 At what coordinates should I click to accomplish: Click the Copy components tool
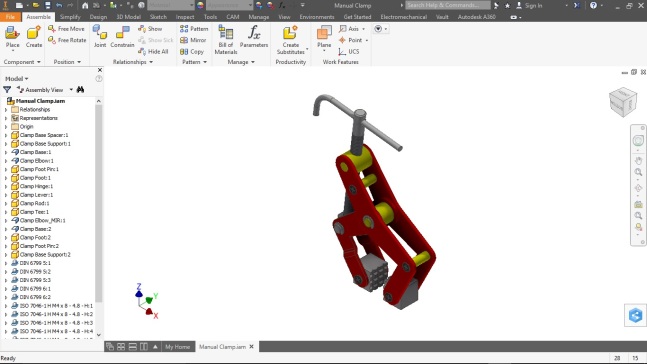pos(192,52)
